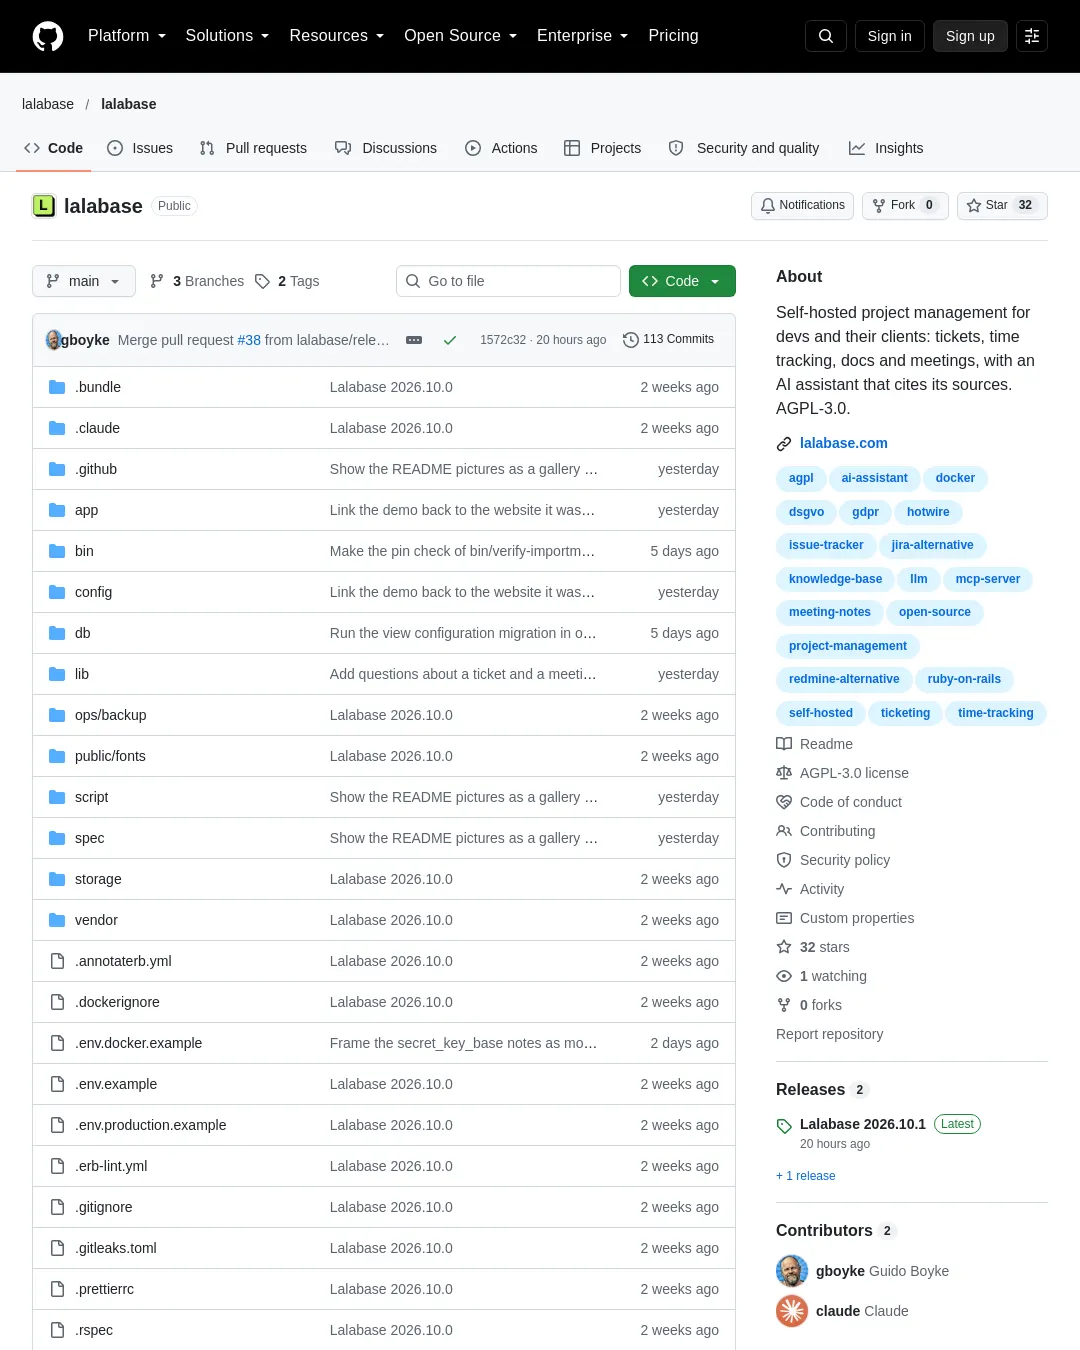Open the Insights tab
This screenshot has height=1350, width=1080.
(x=886, y=148)
